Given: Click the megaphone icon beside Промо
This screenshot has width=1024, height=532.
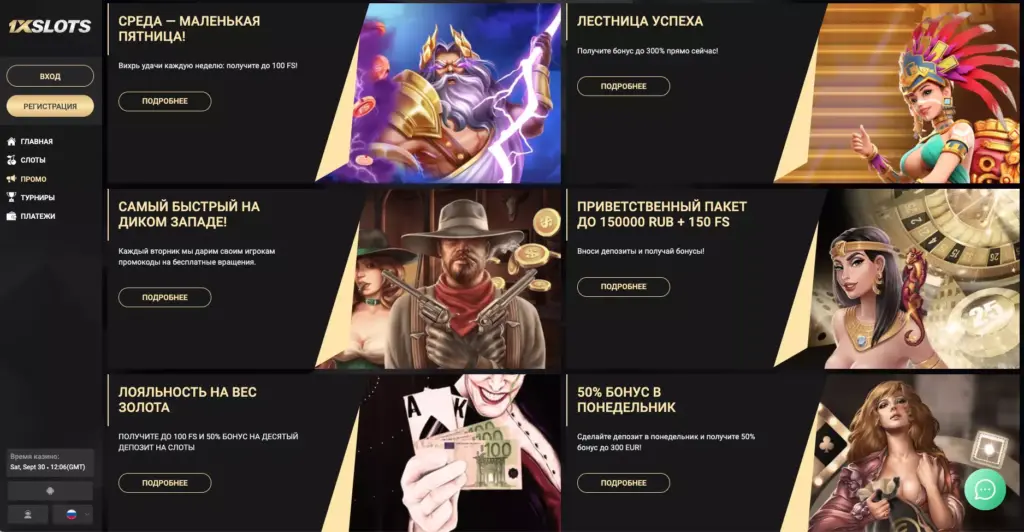Looking at the screenshot, I should 11,179.
